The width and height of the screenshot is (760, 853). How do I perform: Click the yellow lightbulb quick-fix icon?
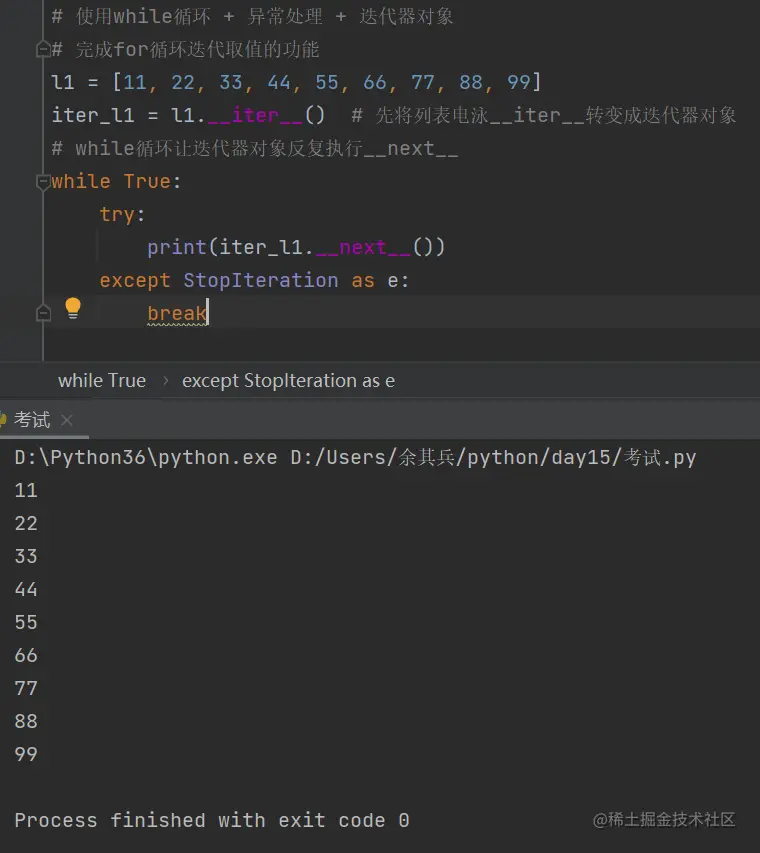tap(73, 308)
